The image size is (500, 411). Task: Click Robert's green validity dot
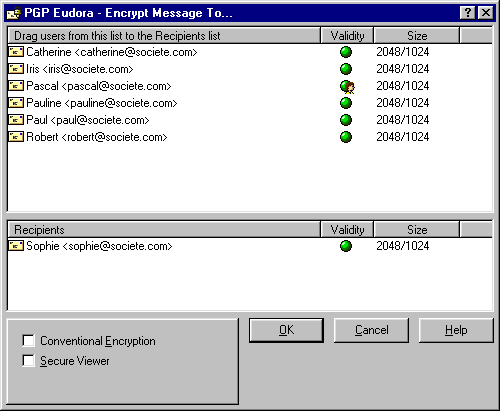pos(346,137)
